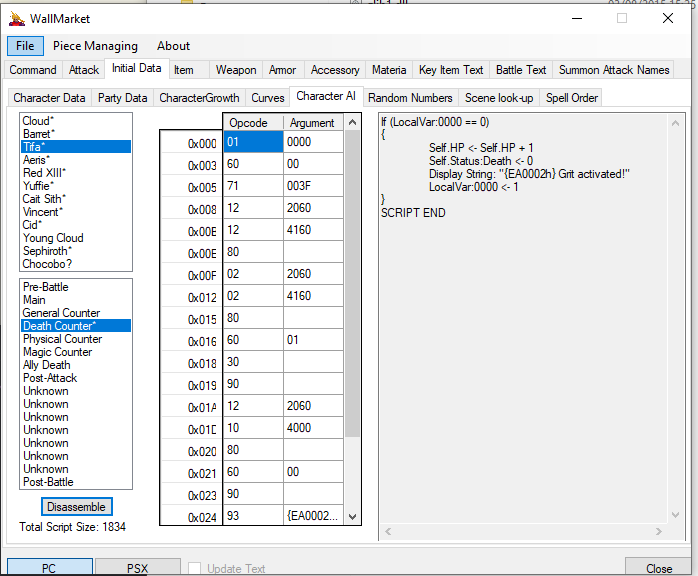Image resolution: width=698 pixels, height=576 pixels.
Task: Select Cait Sith* in the character list
Action: click(x=76, y=199)
